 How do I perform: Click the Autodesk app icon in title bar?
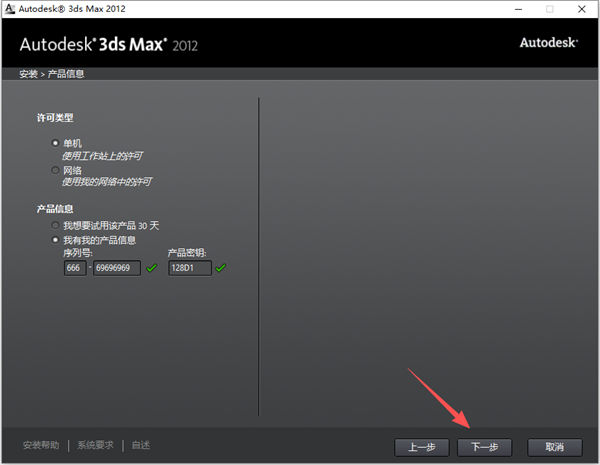(10, 8)
